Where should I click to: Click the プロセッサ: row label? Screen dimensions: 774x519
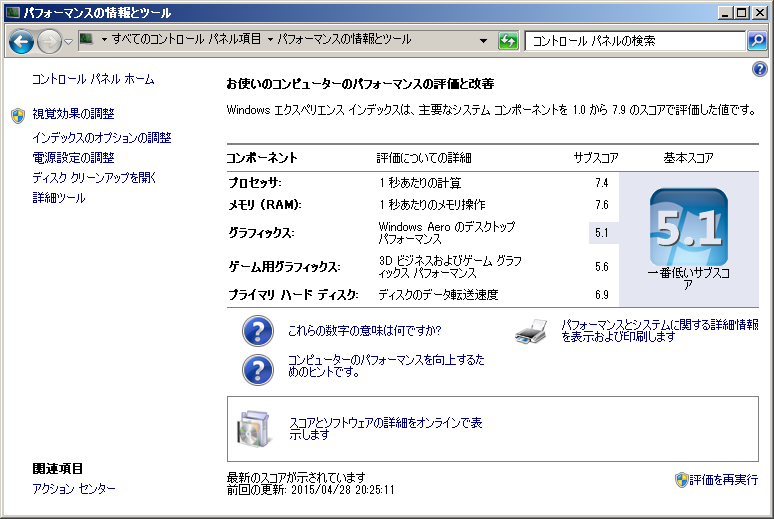(x=255, y=183)
